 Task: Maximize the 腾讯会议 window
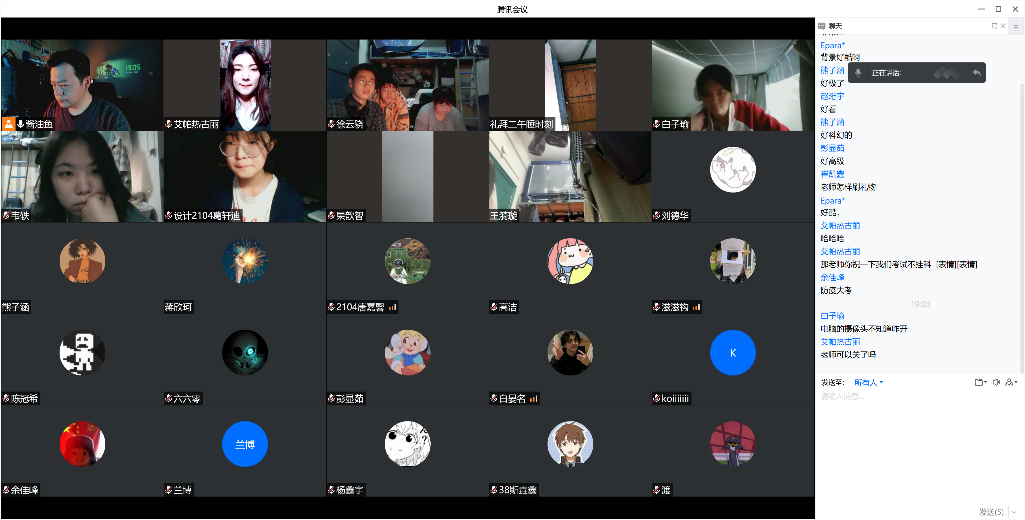[998, 9]
